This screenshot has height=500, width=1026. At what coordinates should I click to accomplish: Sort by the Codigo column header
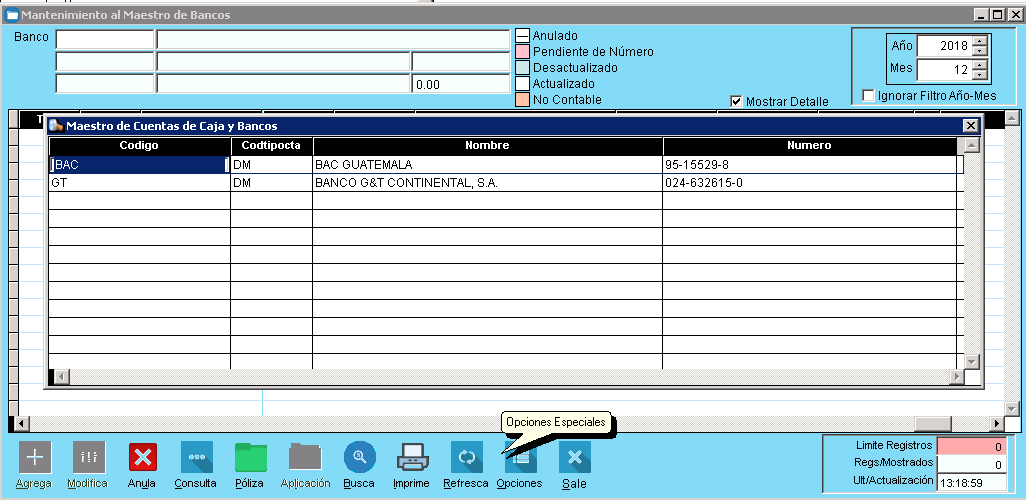[139, 145]
